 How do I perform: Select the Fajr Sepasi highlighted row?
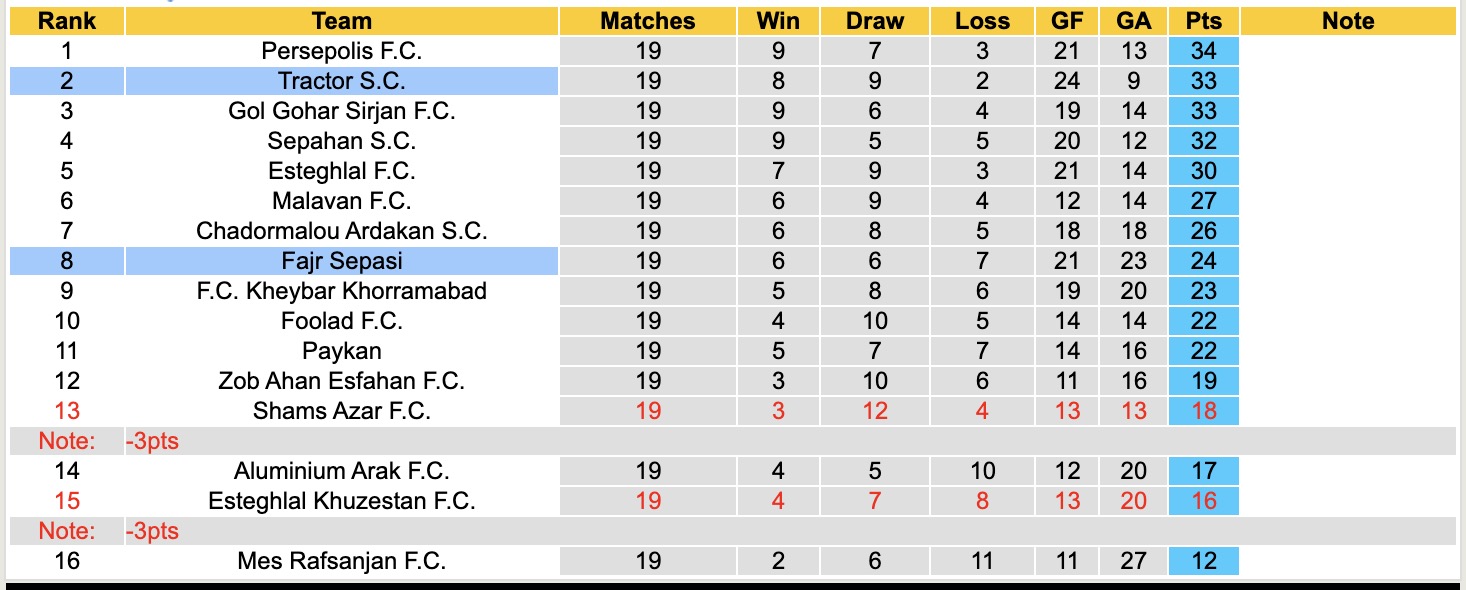341,261
